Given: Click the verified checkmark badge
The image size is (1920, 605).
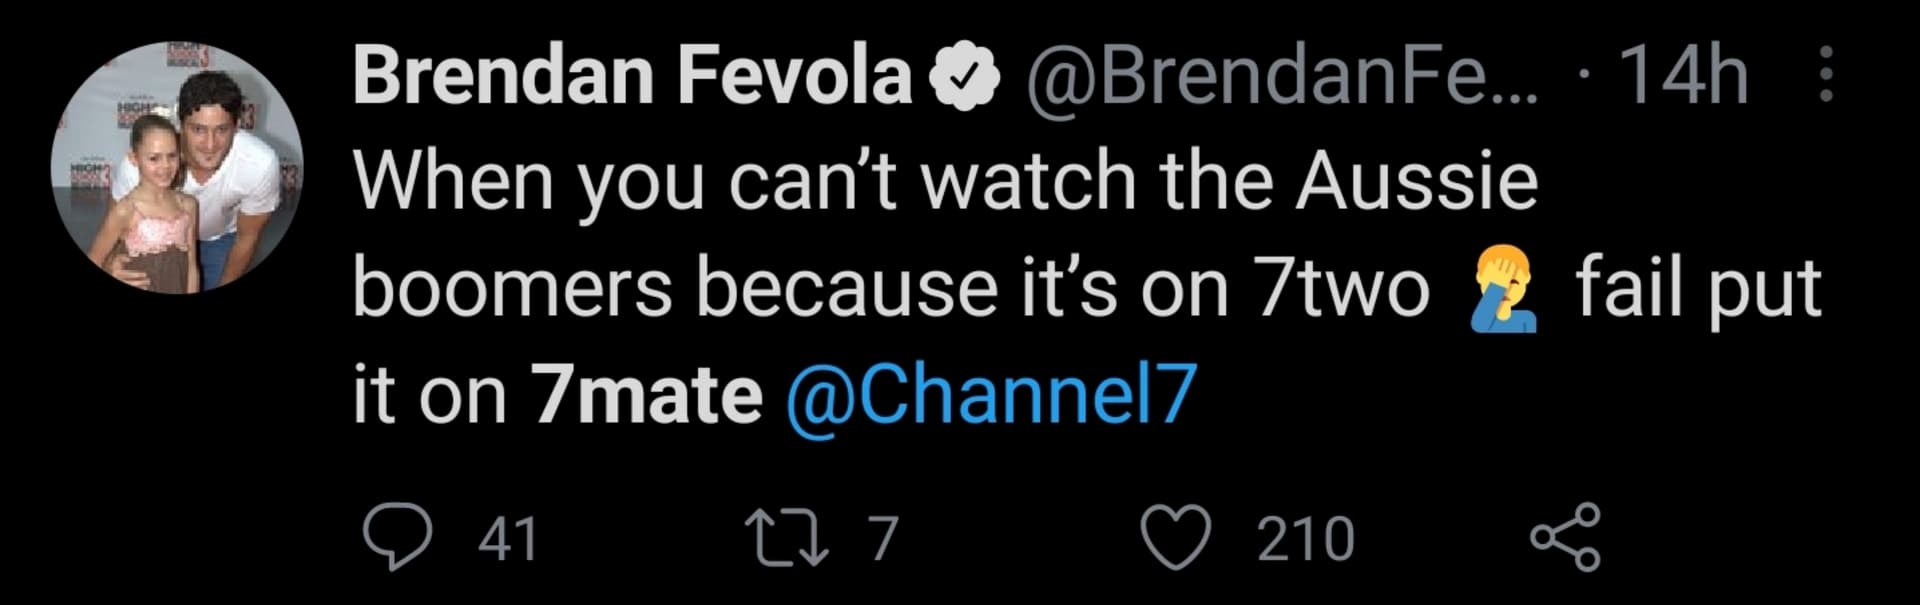Looking at the screenshot, I should click(x=966, y=78).
